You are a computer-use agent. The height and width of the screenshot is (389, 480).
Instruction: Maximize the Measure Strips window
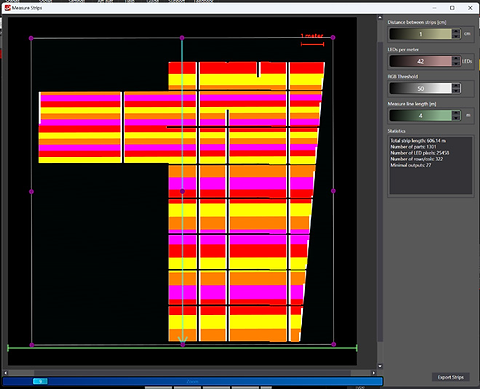pyautogui.click(x=452, y=8)
